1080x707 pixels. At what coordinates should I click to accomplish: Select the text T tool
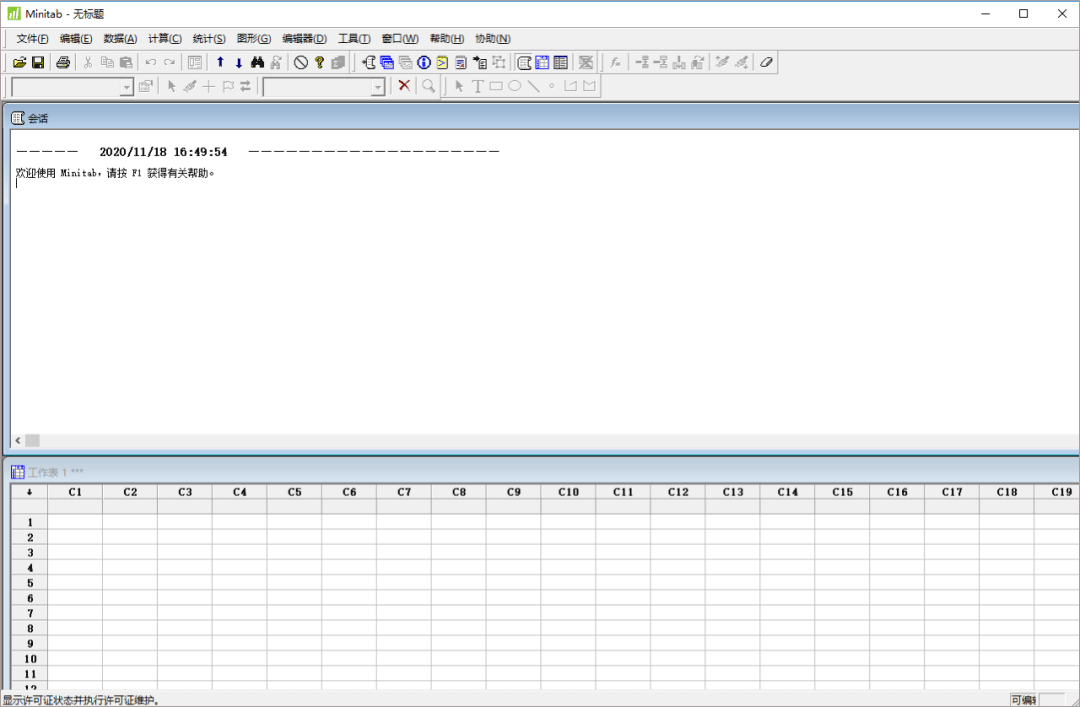[477, 86]
